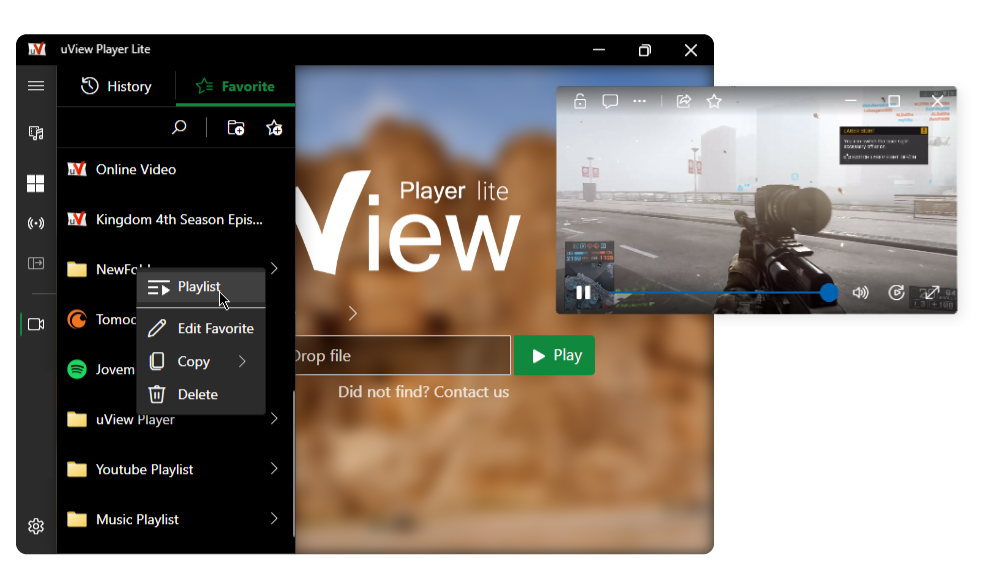The image size is (1002, 588).
Task: Click the replay rotate icon in mini player
Action: tap(897, 293)
